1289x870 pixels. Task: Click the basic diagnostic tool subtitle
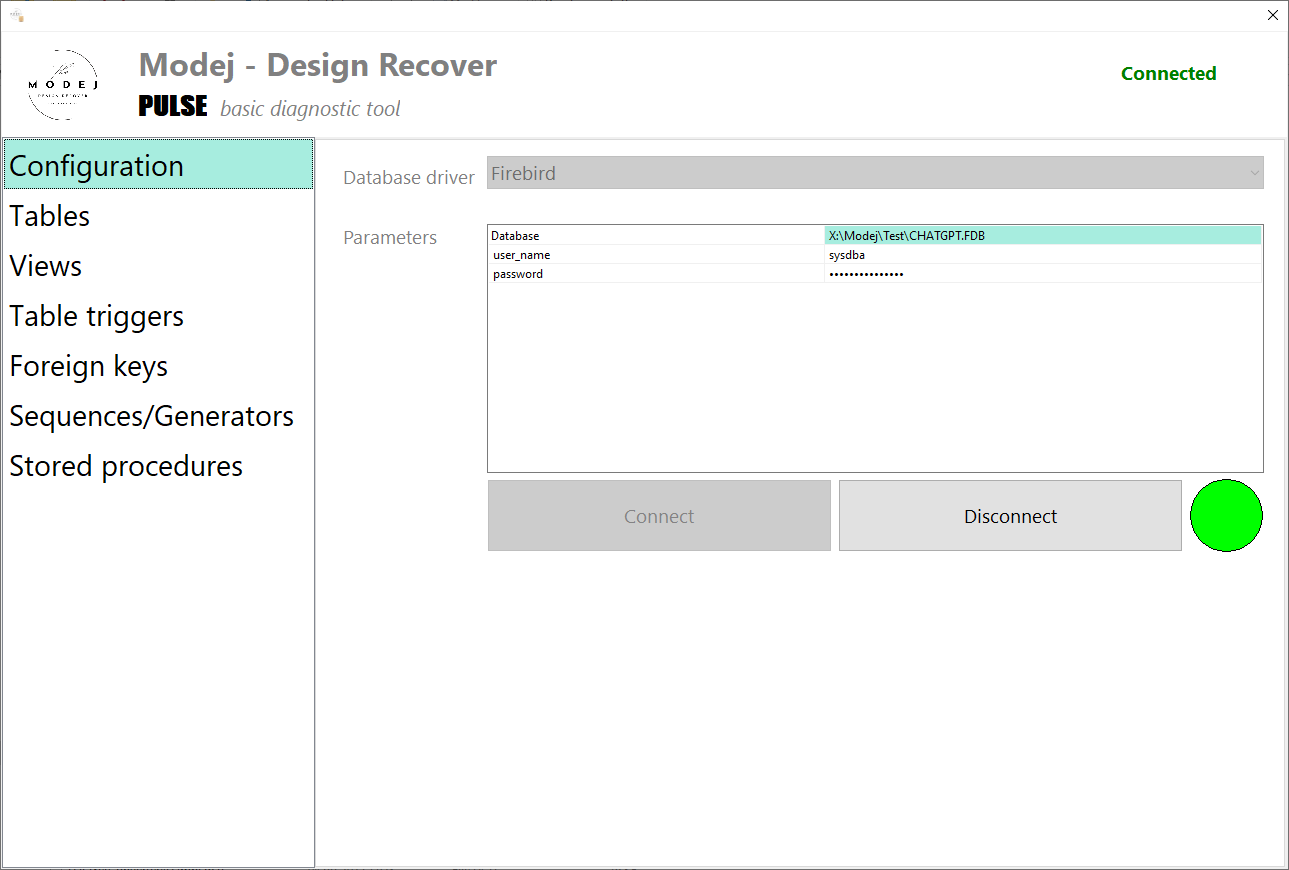[310, 108]
